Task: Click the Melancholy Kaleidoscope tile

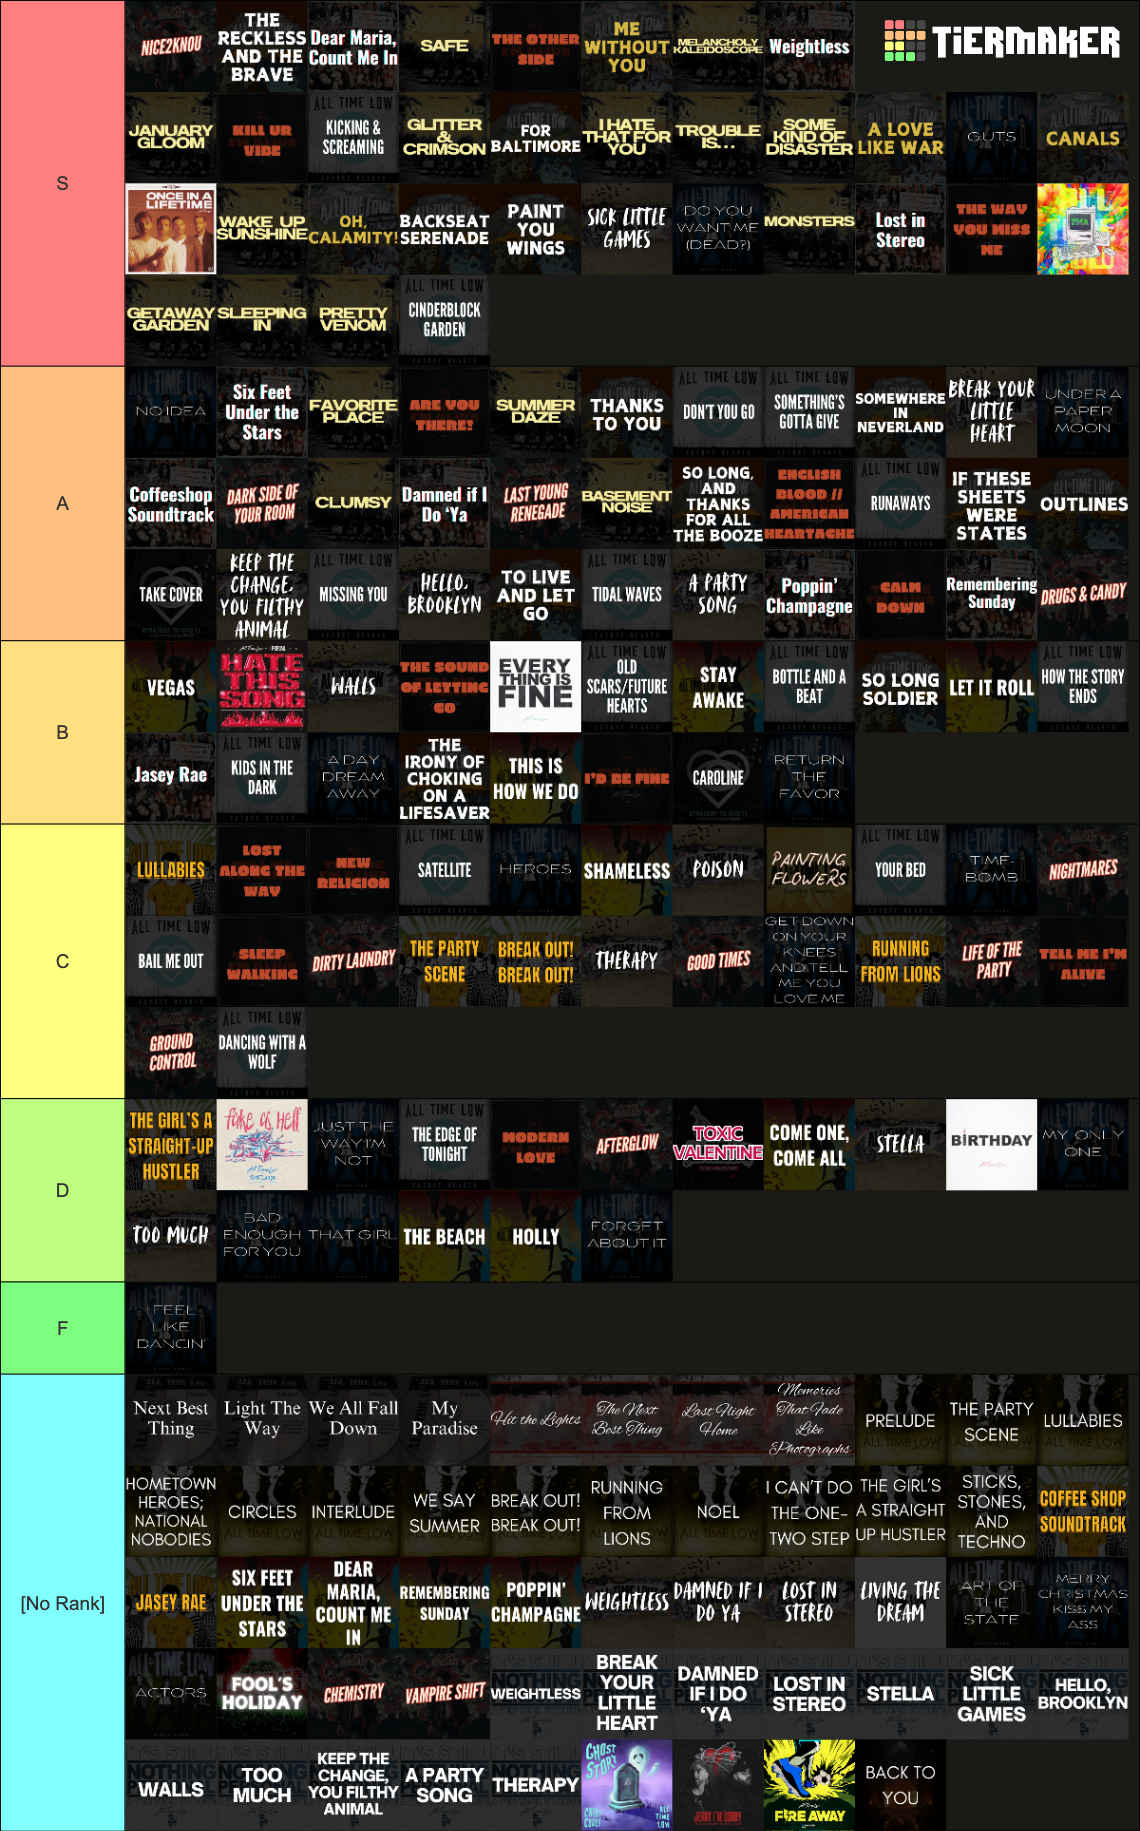Action: click(x=718, y=46)
